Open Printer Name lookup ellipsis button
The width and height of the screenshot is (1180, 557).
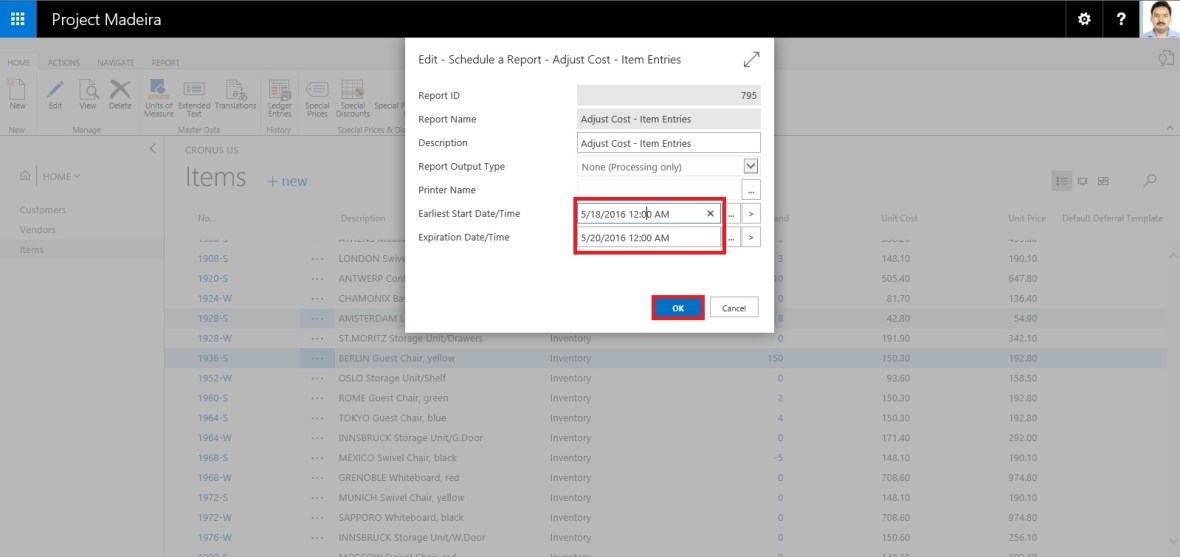click(x=751, y=190)
